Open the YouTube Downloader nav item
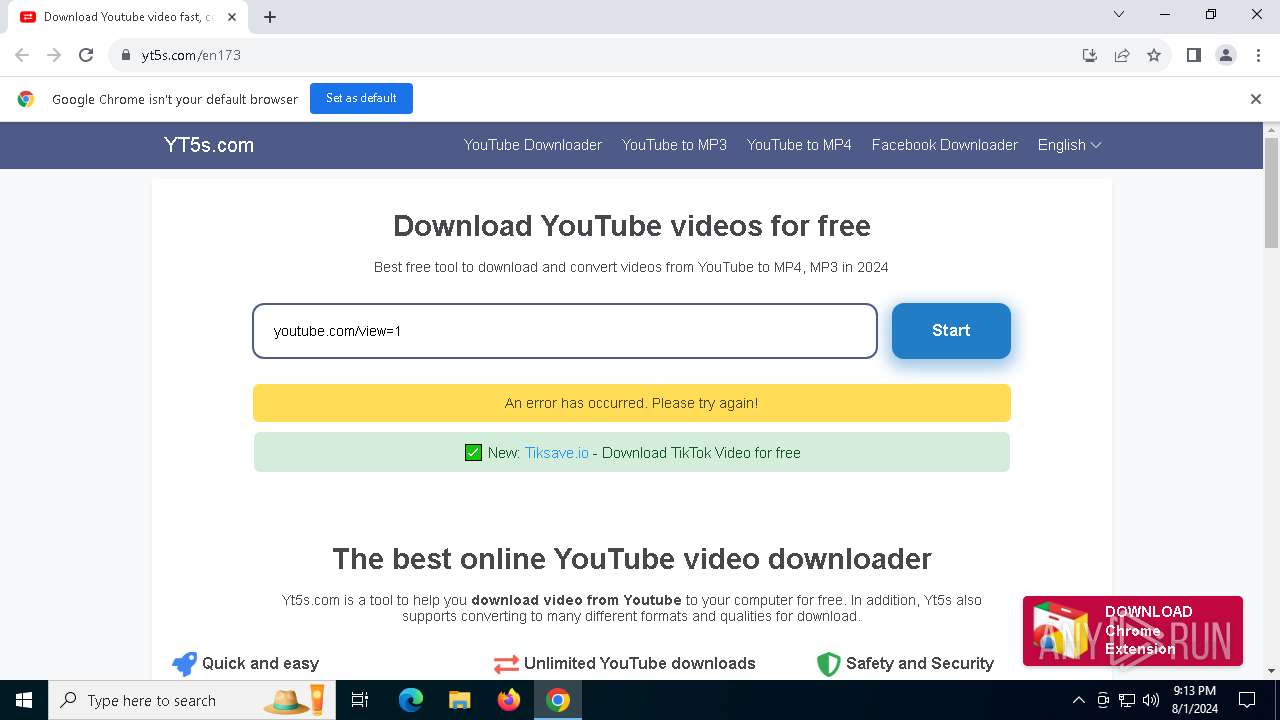1280x720 pixels. pyautogui.click(x=533, y=145)
